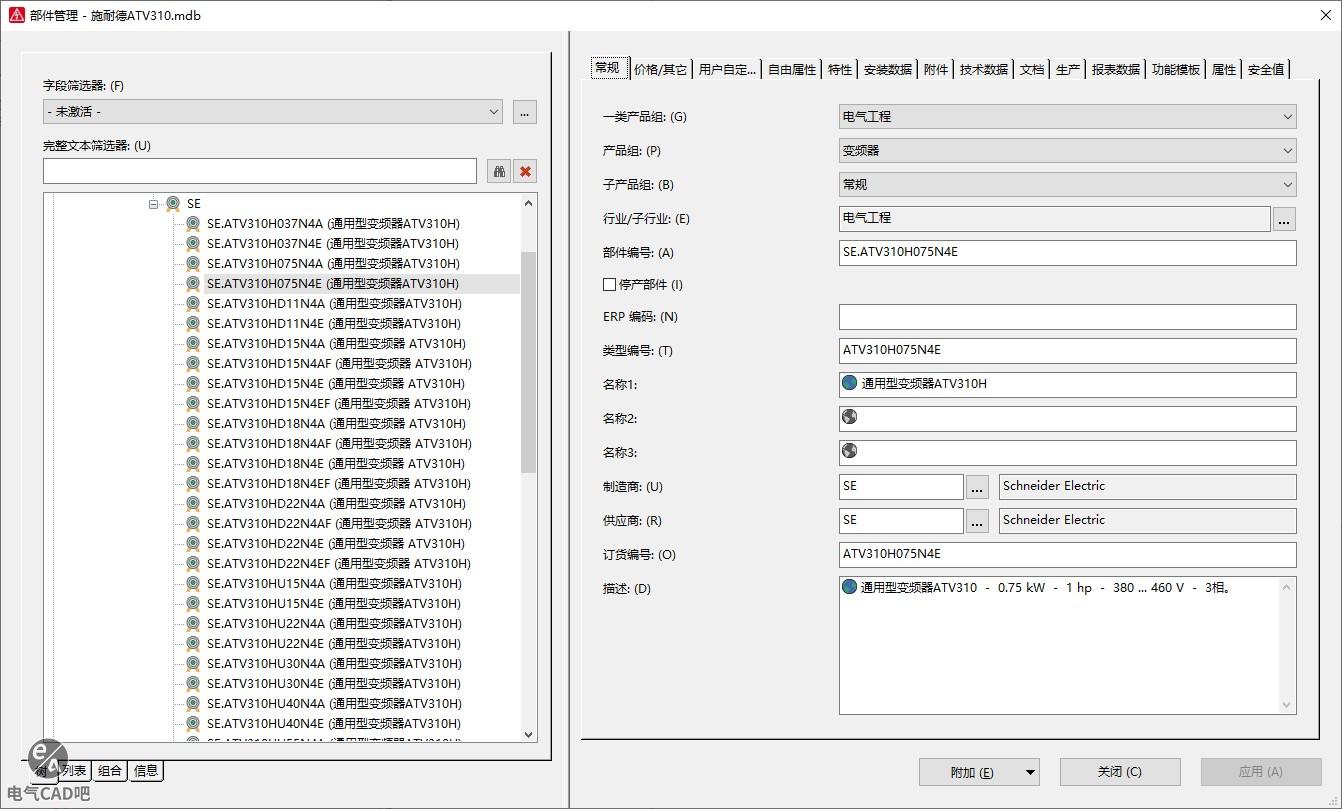Click the binoculars search icon

499,171
